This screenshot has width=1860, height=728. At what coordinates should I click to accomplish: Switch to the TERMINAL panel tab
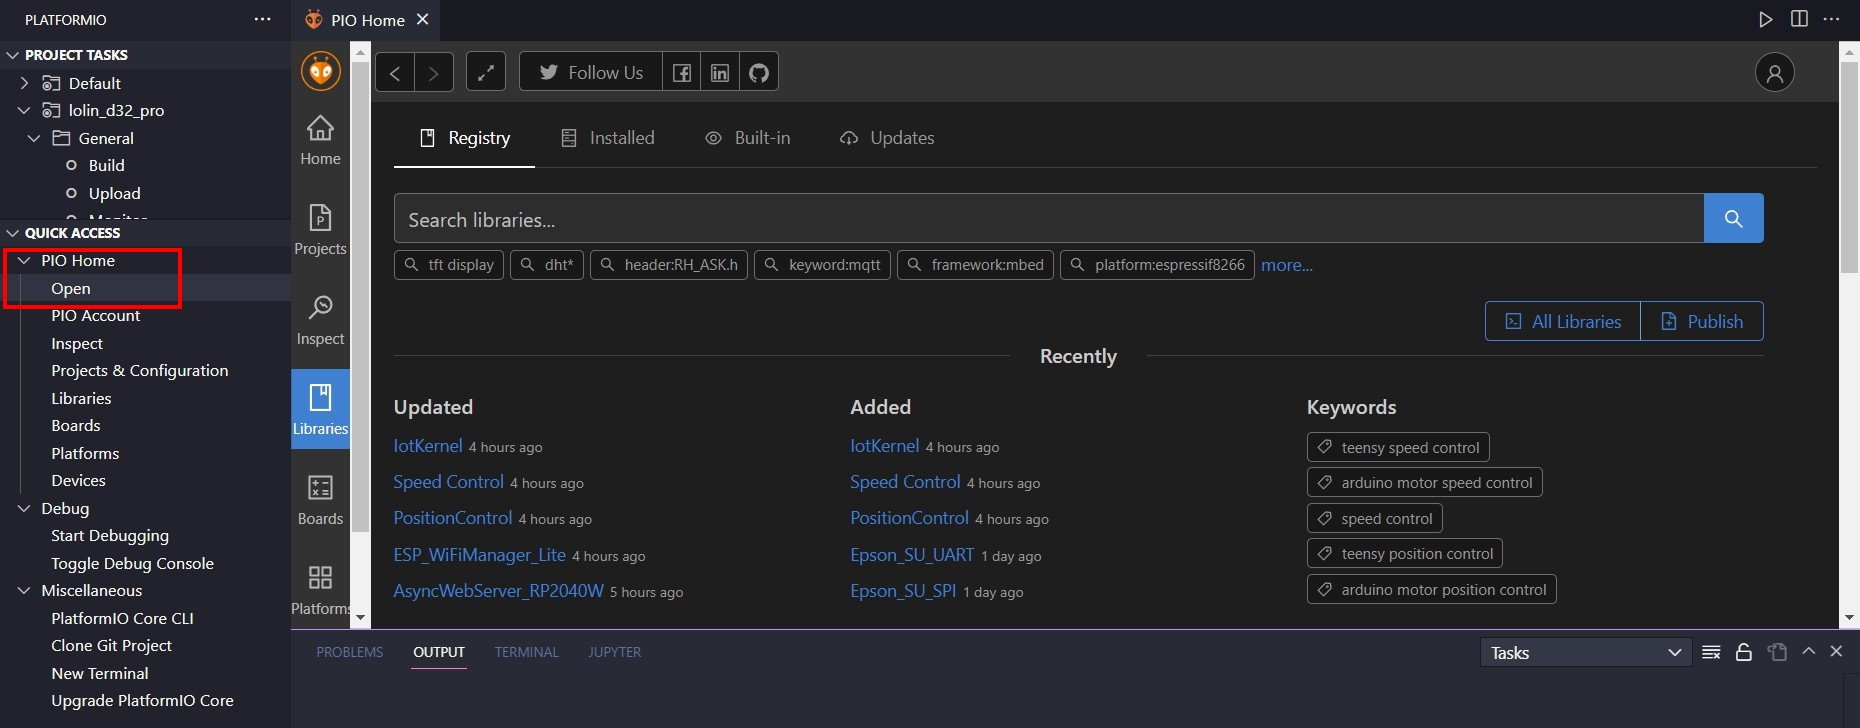point(526,652)
